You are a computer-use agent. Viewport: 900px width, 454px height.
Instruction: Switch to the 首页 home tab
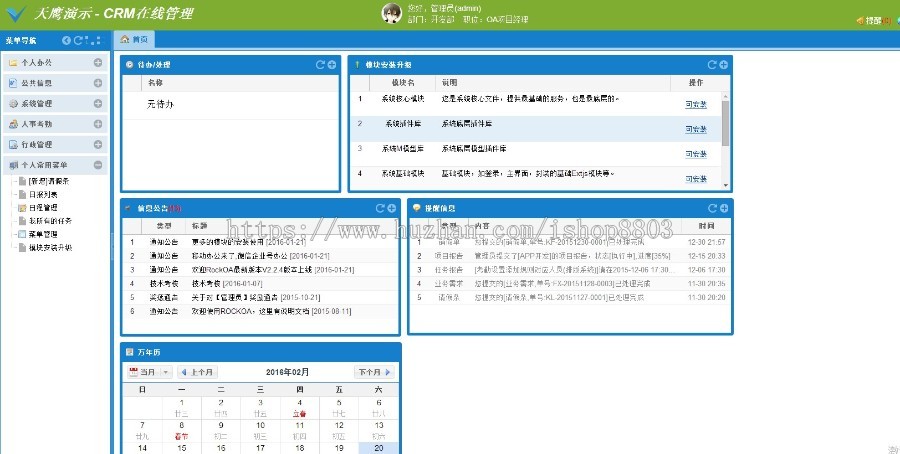coord(134,40)
